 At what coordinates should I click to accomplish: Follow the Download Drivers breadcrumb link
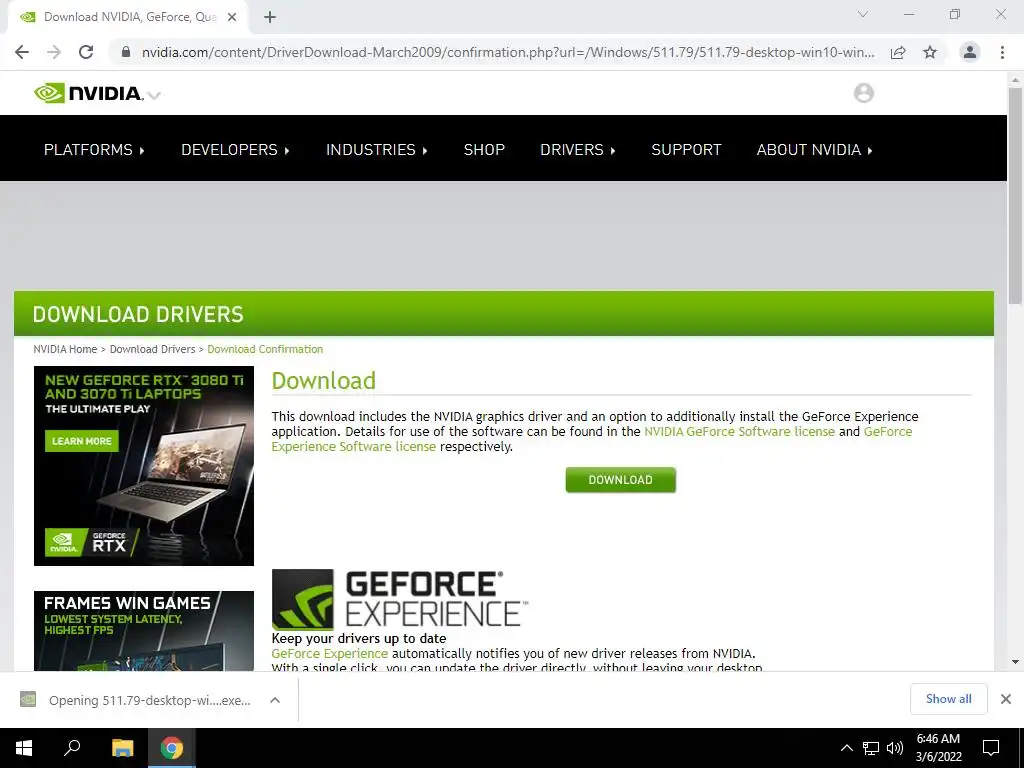(152, 349)
